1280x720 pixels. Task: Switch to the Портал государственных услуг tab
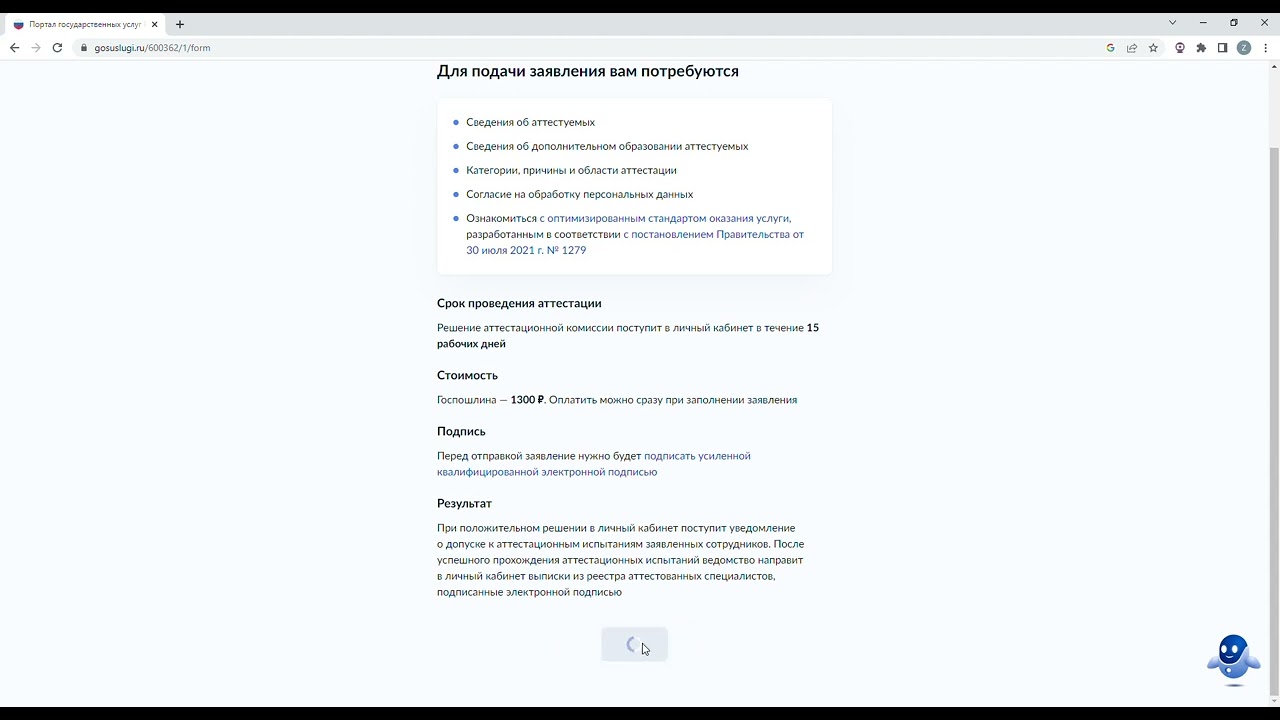tap(85, 24)
